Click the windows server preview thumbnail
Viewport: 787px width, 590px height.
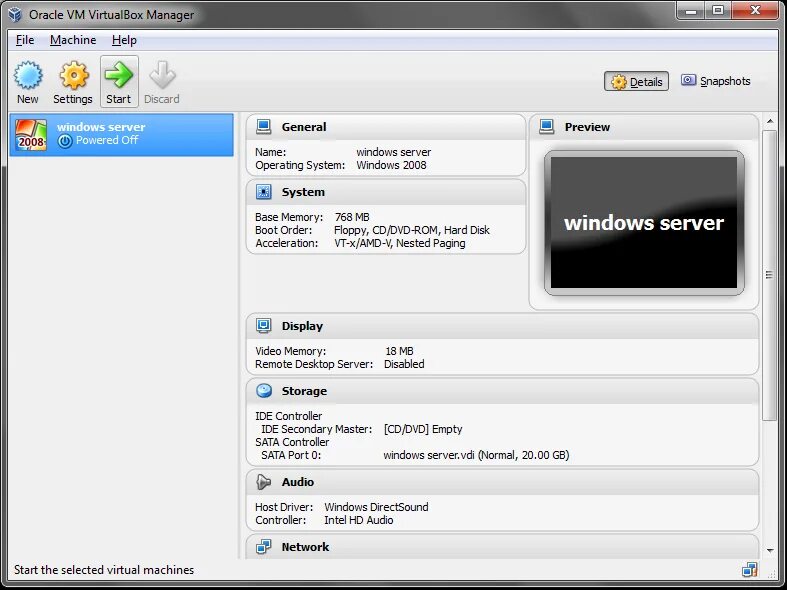click(x=644, y=223)
